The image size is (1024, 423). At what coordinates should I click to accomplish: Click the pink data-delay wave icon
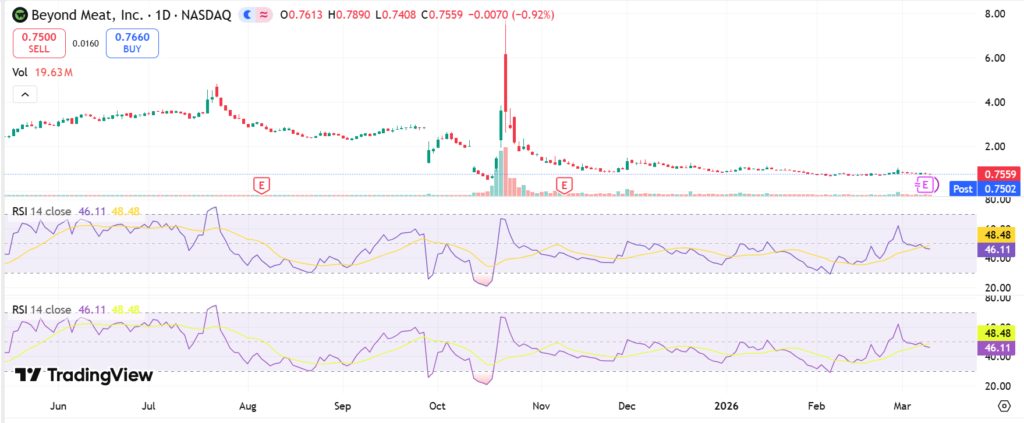264,15
